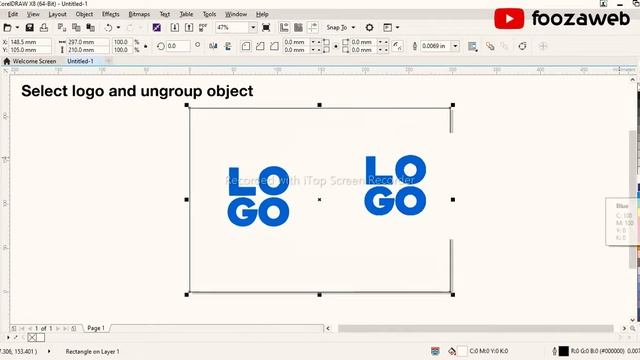The height and width of the screenshot is (360, 640).
Task: Click the Publish to PDF icon
Action: pyautogui.click(x=203, y=28)
